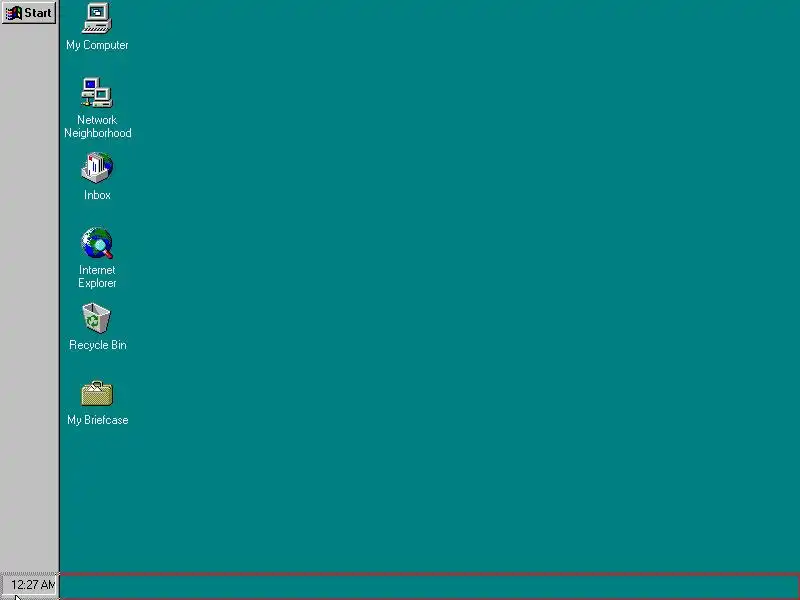Image resolution: width=800 pixels, height=600 pixels.
Task: Select the My Briefcase icon
Action: pos(97,393)
